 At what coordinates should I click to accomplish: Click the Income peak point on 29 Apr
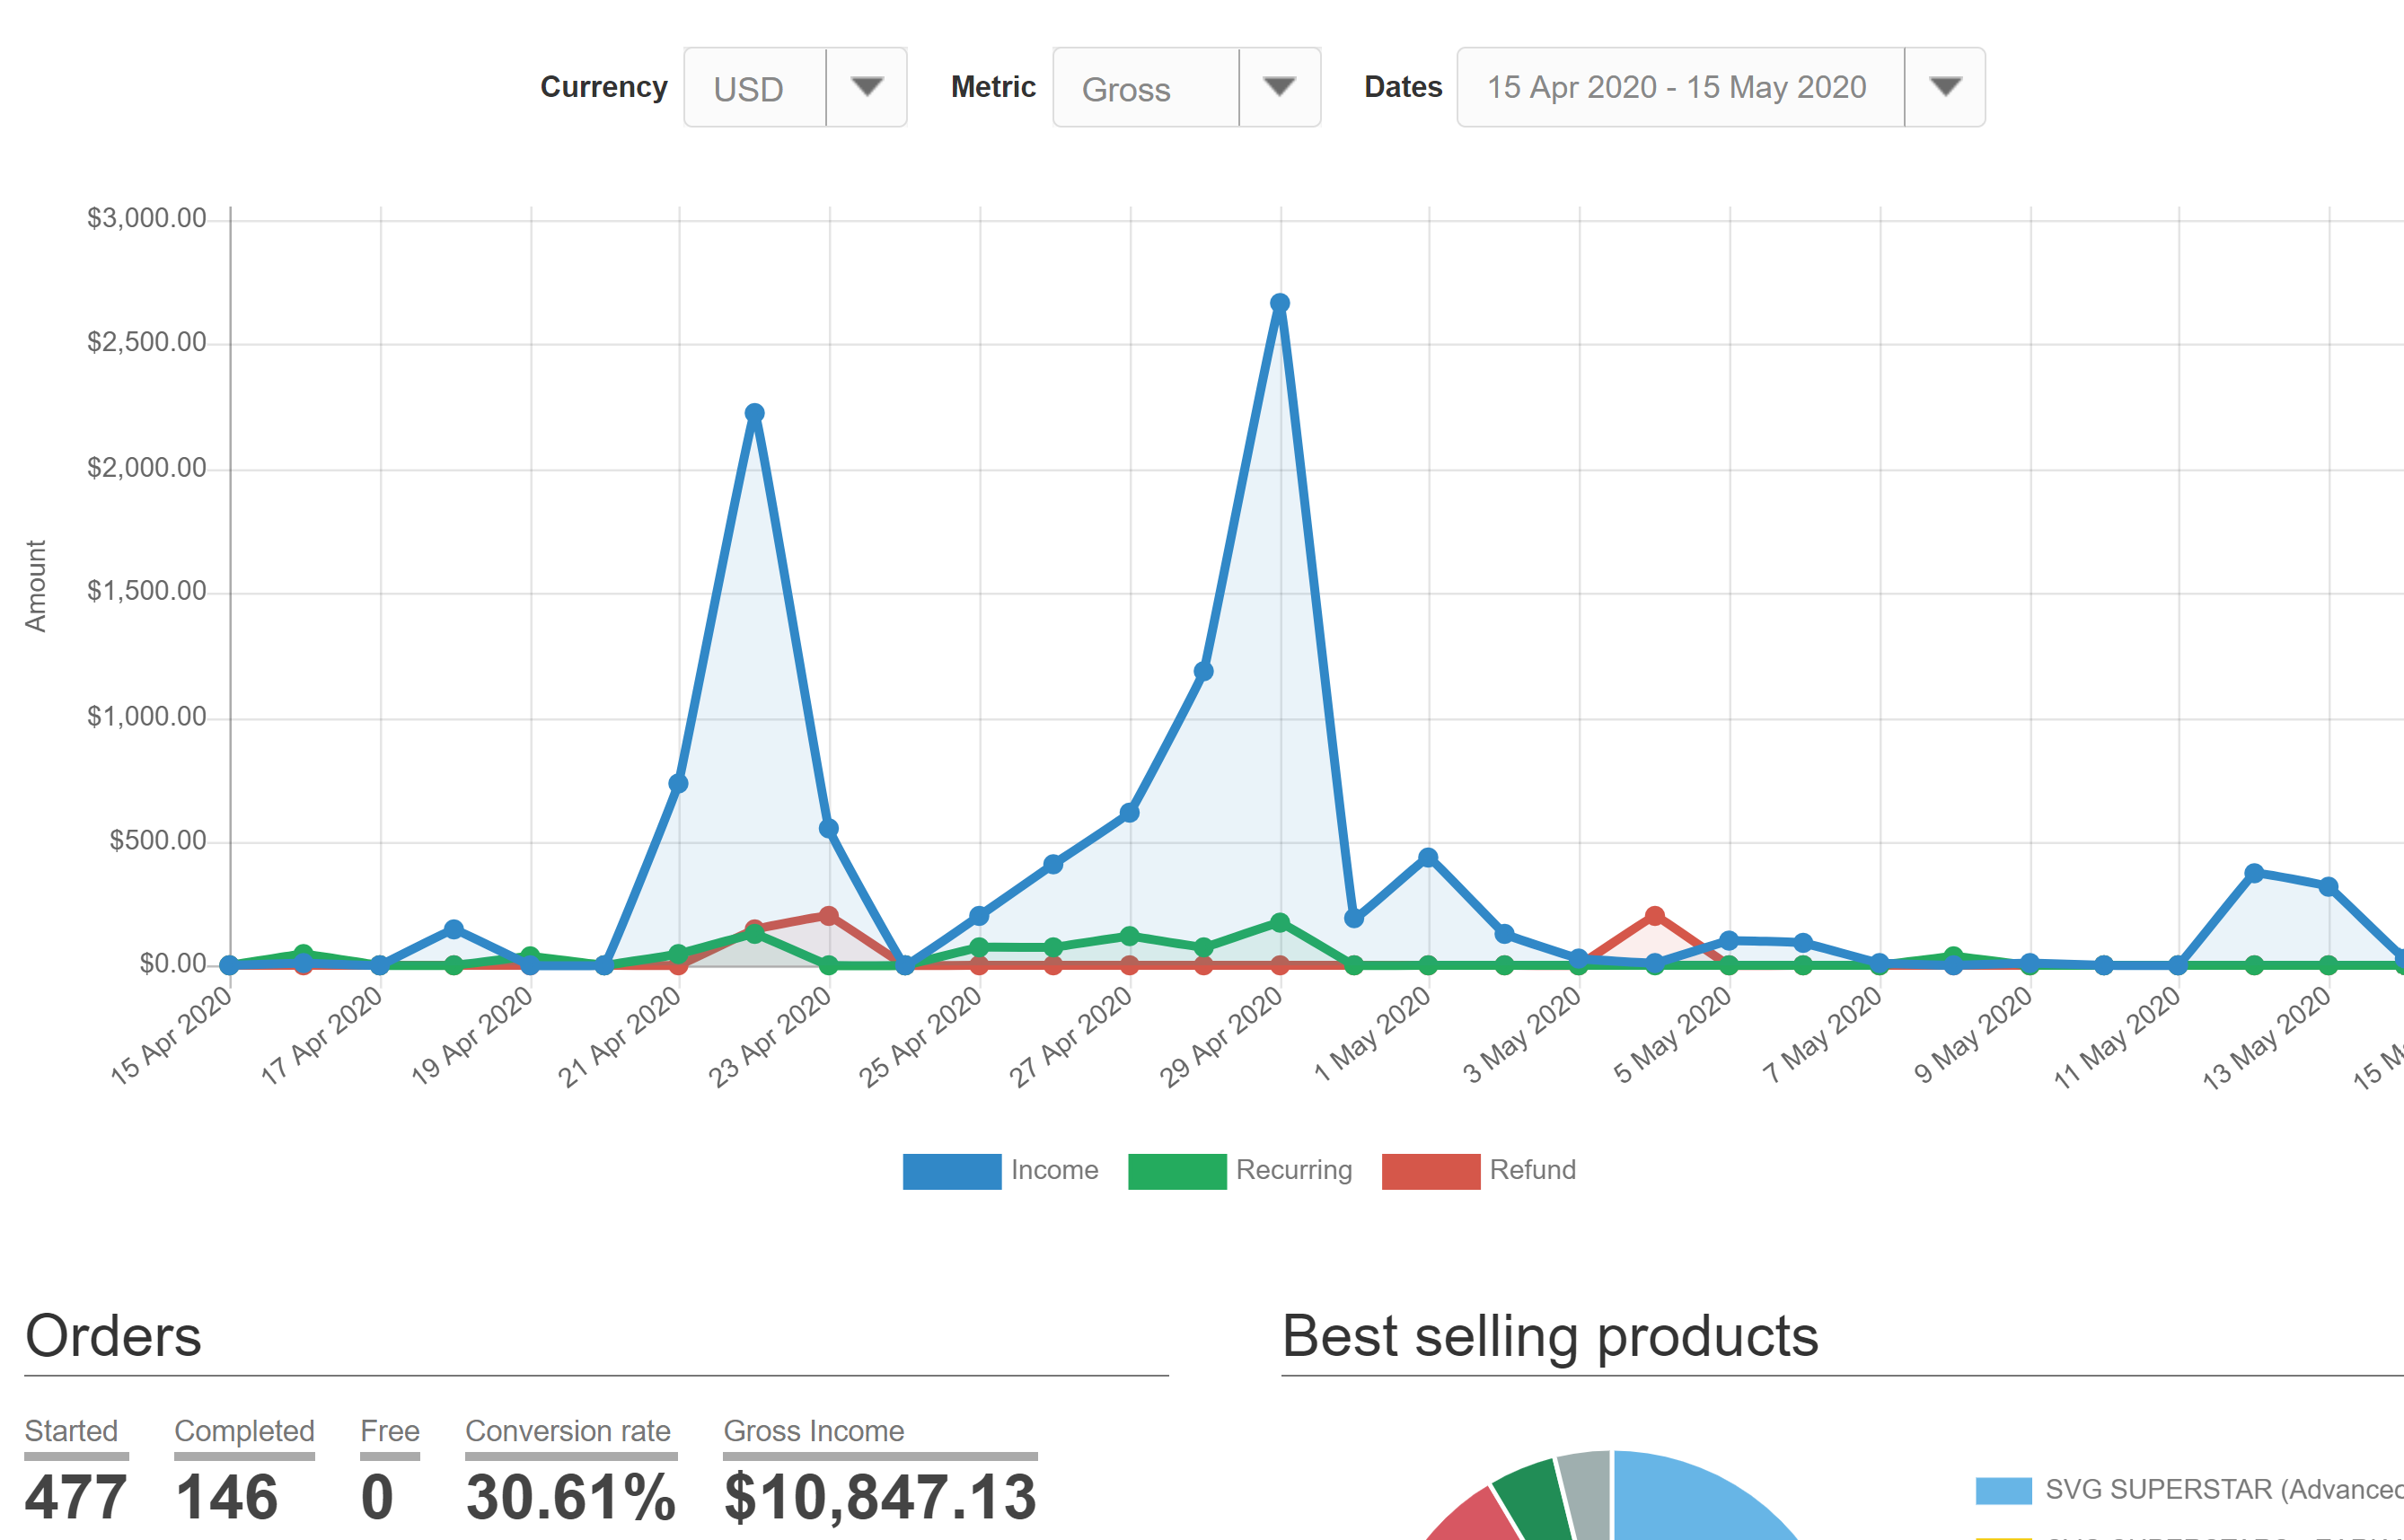[x=1280, y=303]
